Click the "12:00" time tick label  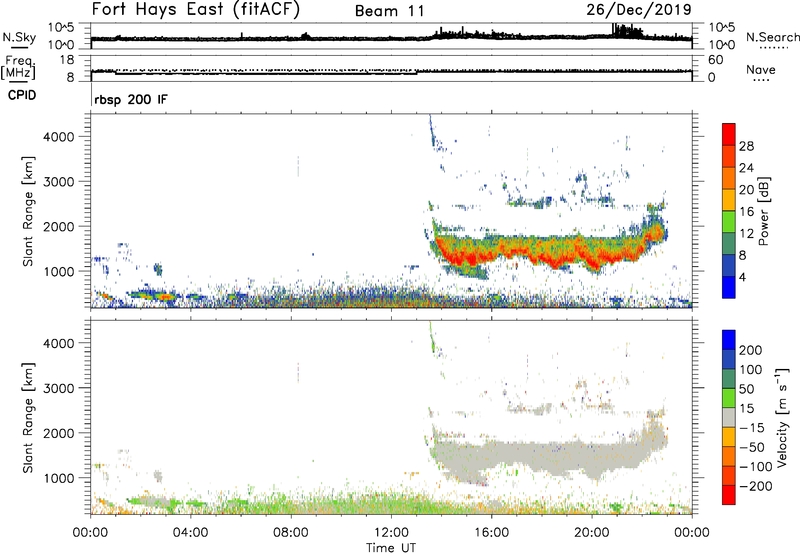(x=391, y=533)
